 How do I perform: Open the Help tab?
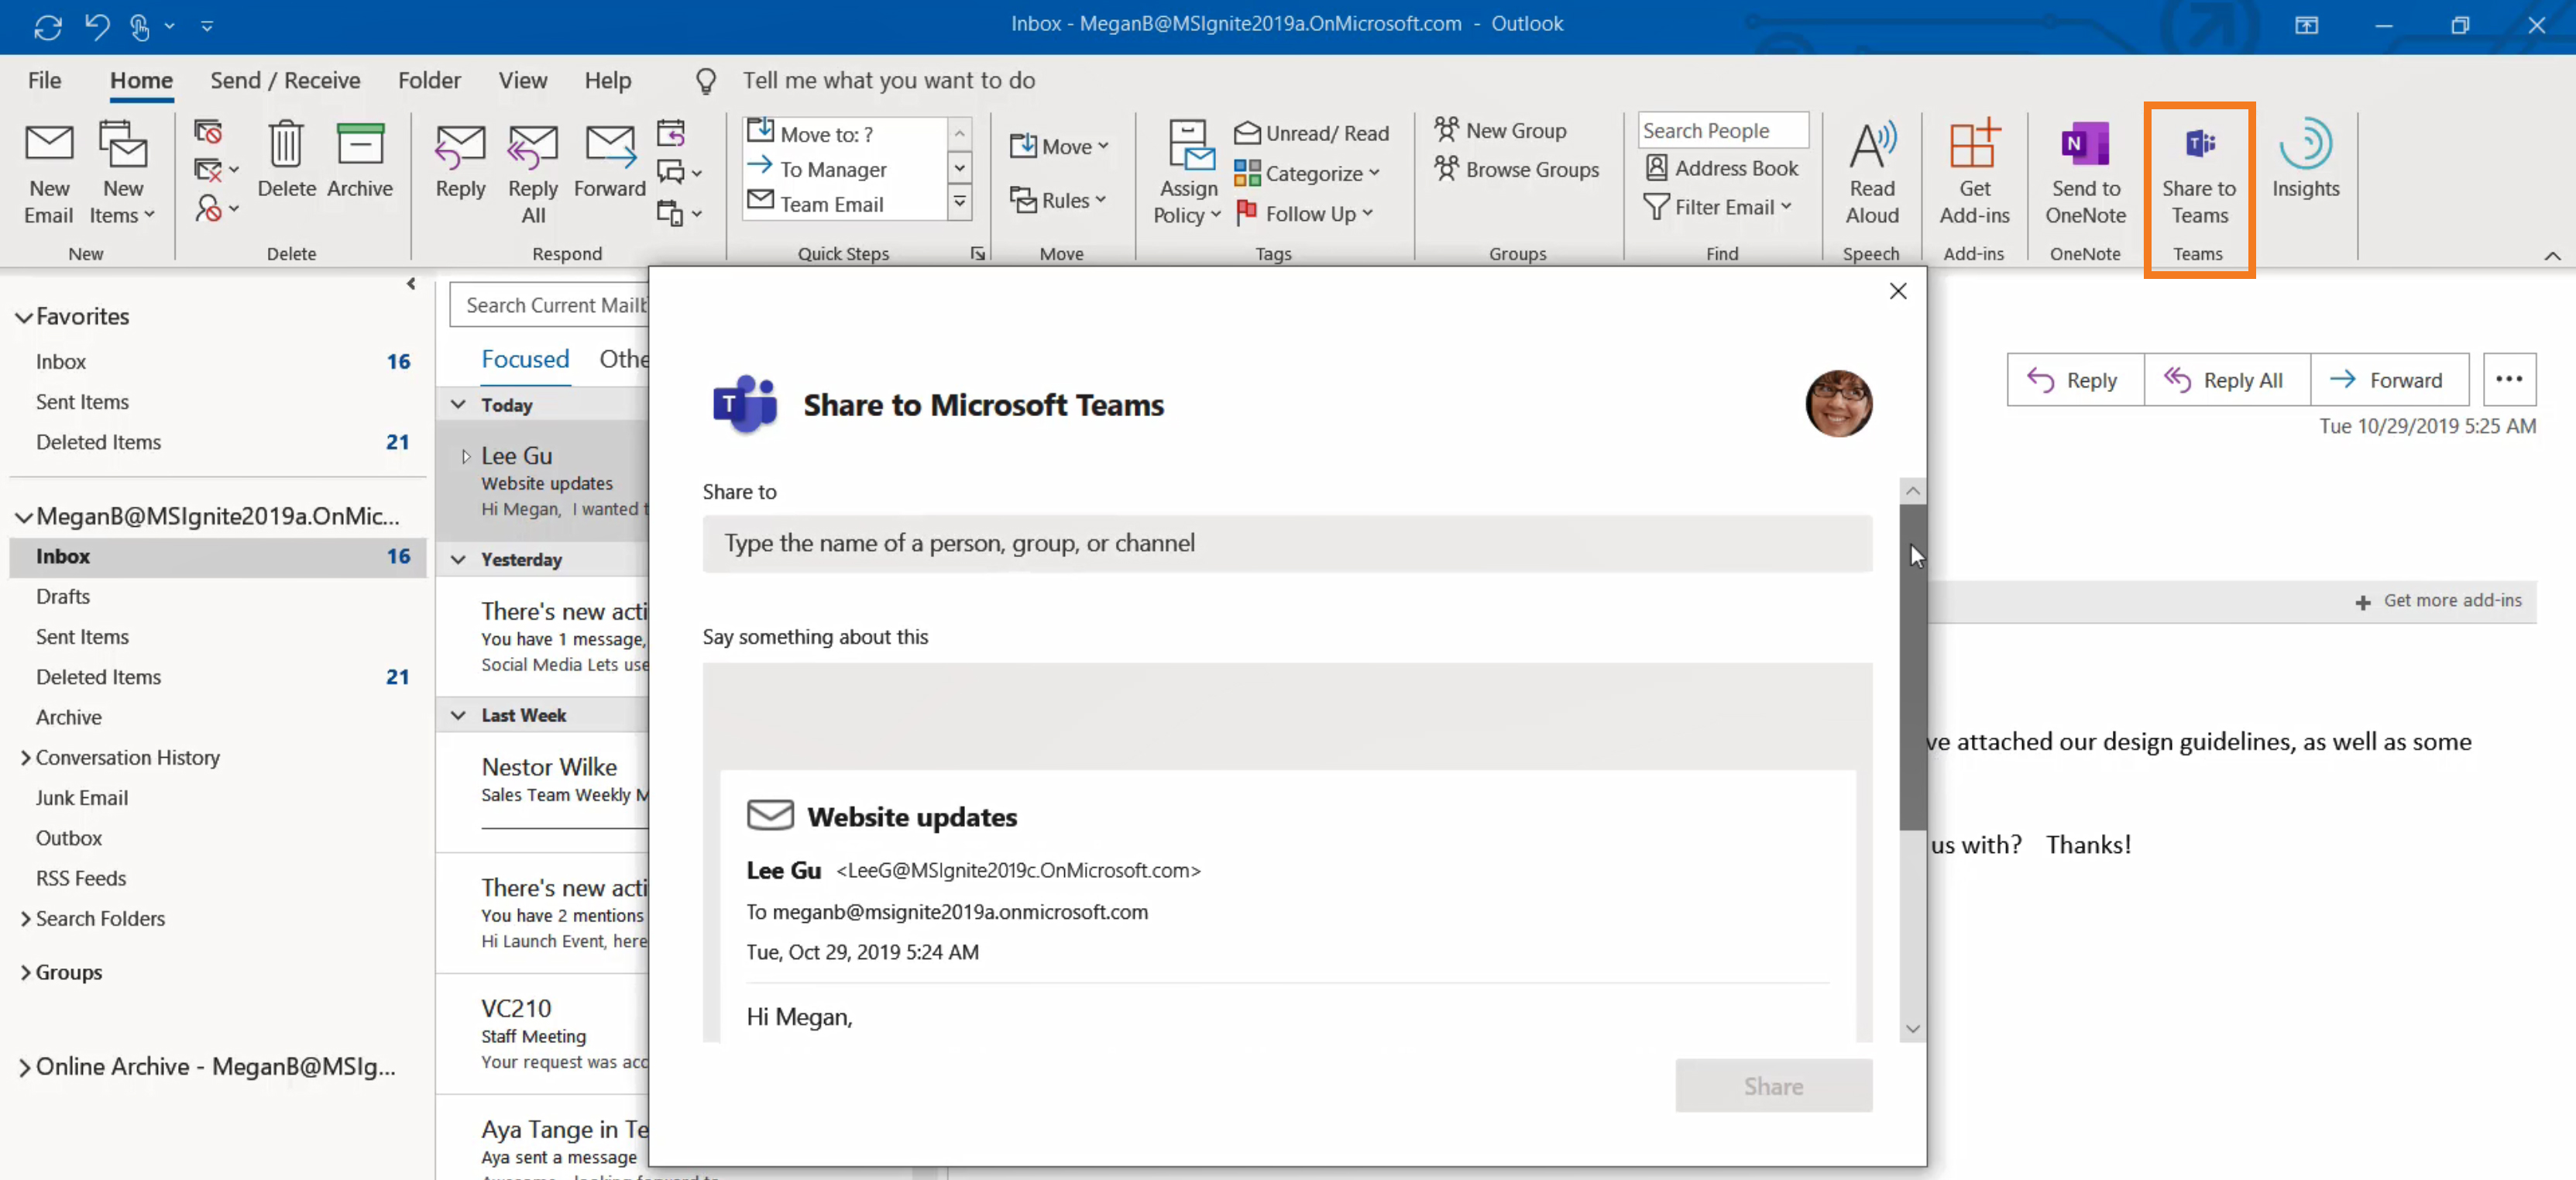click(607, 80)
